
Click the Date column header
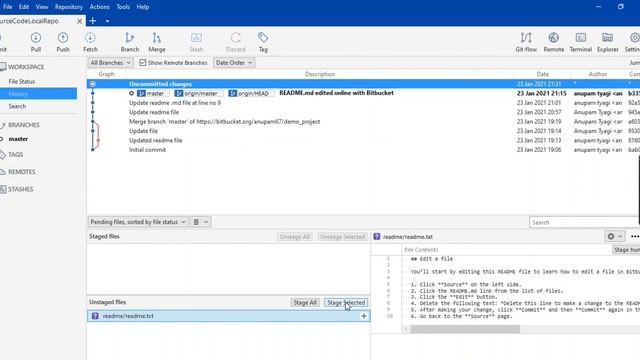(x=542, y=74)
